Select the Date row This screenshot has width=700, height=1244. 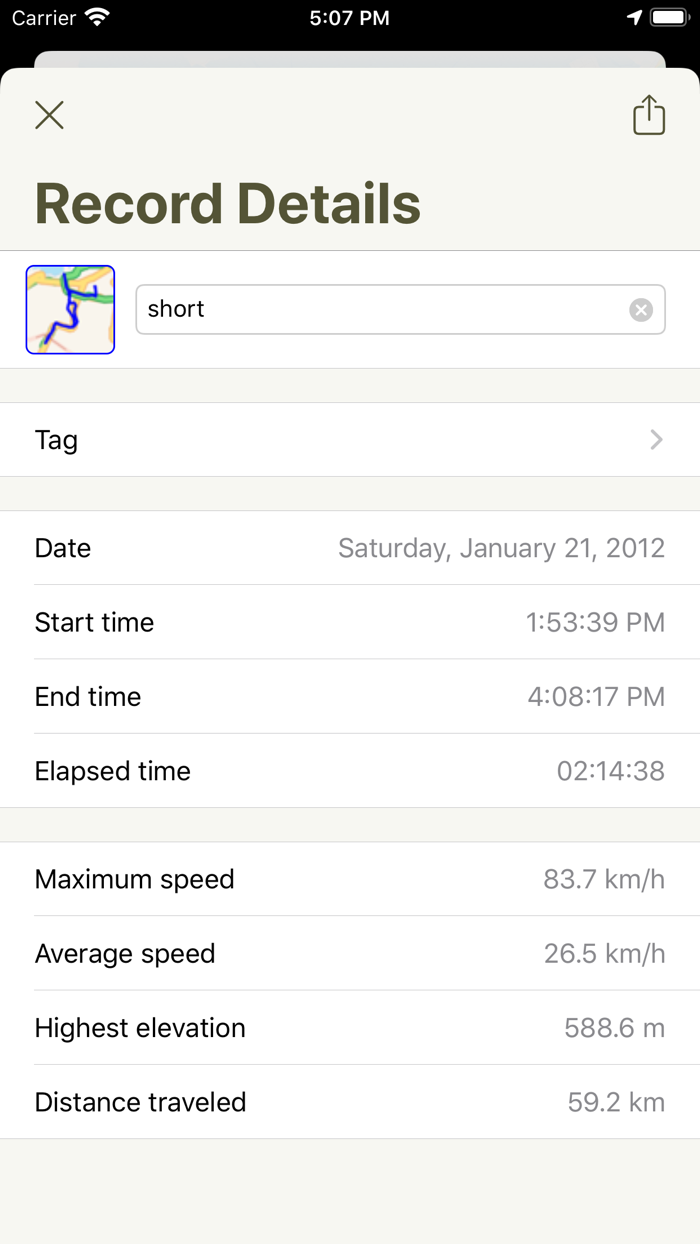point(350,548)
